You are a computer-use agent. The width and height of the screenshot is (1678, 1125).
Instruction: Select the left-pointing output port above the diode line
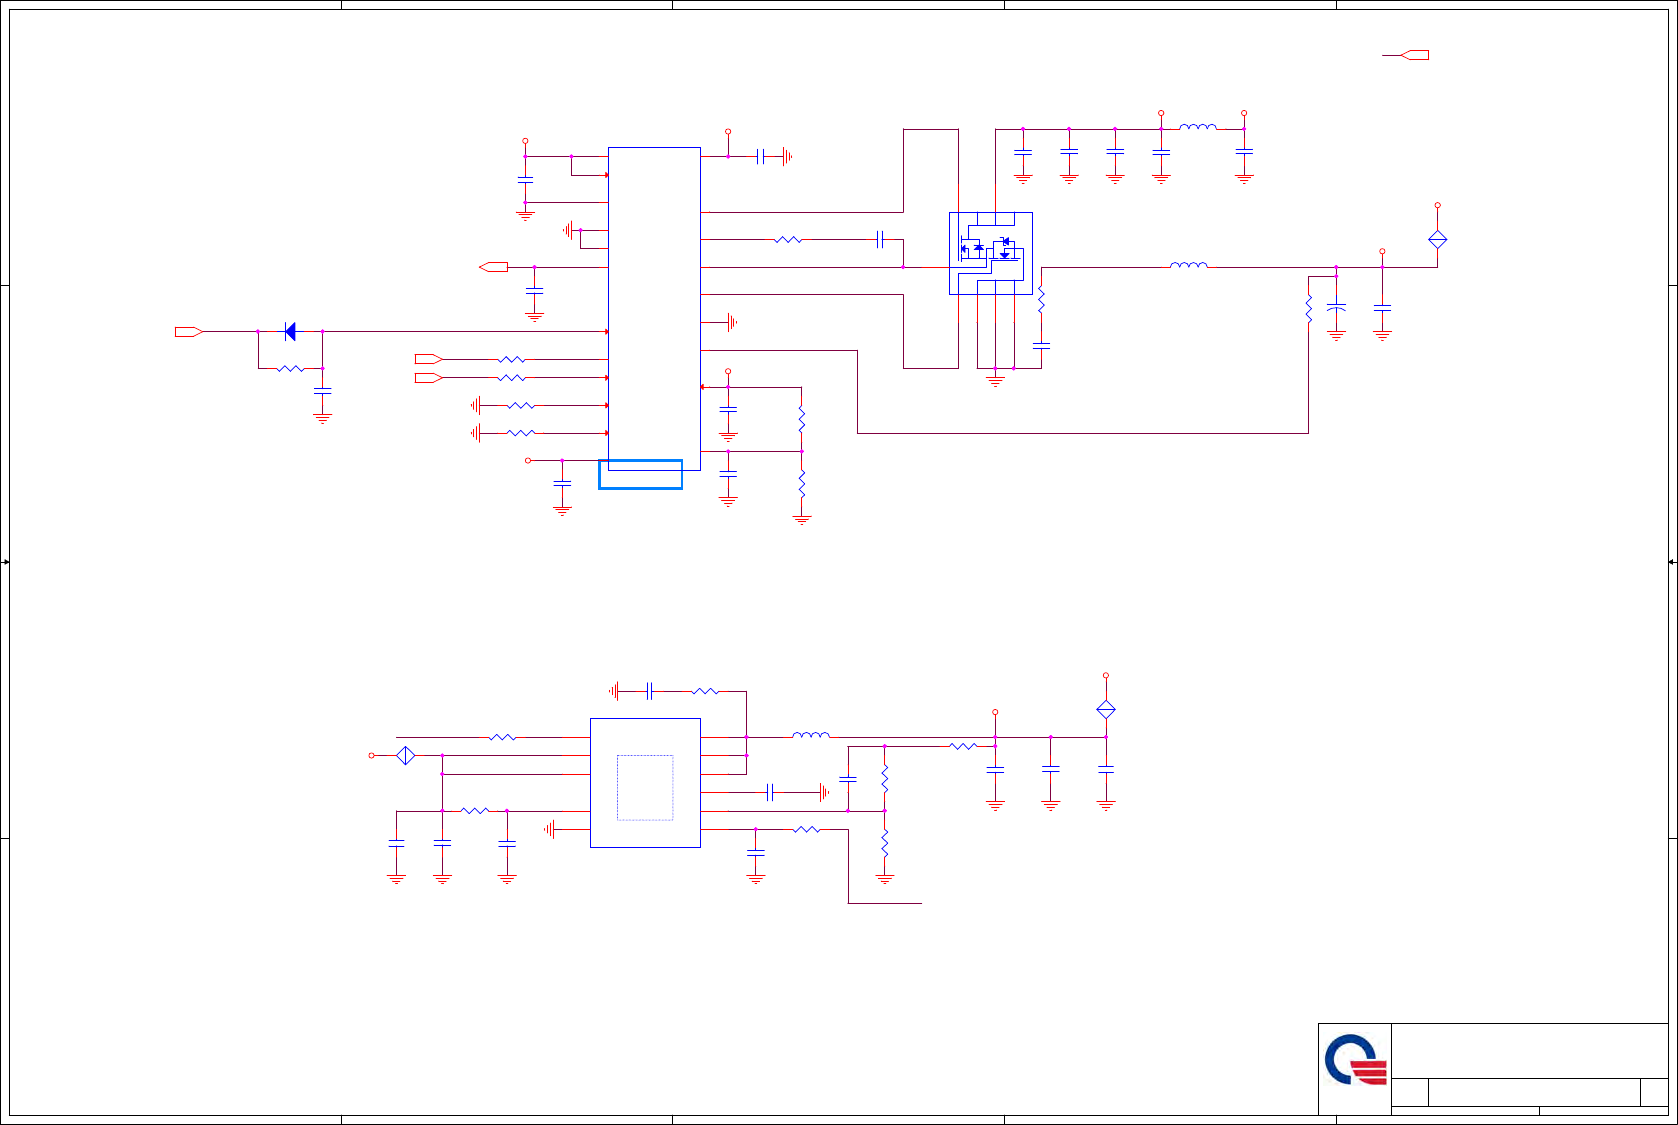493,267
